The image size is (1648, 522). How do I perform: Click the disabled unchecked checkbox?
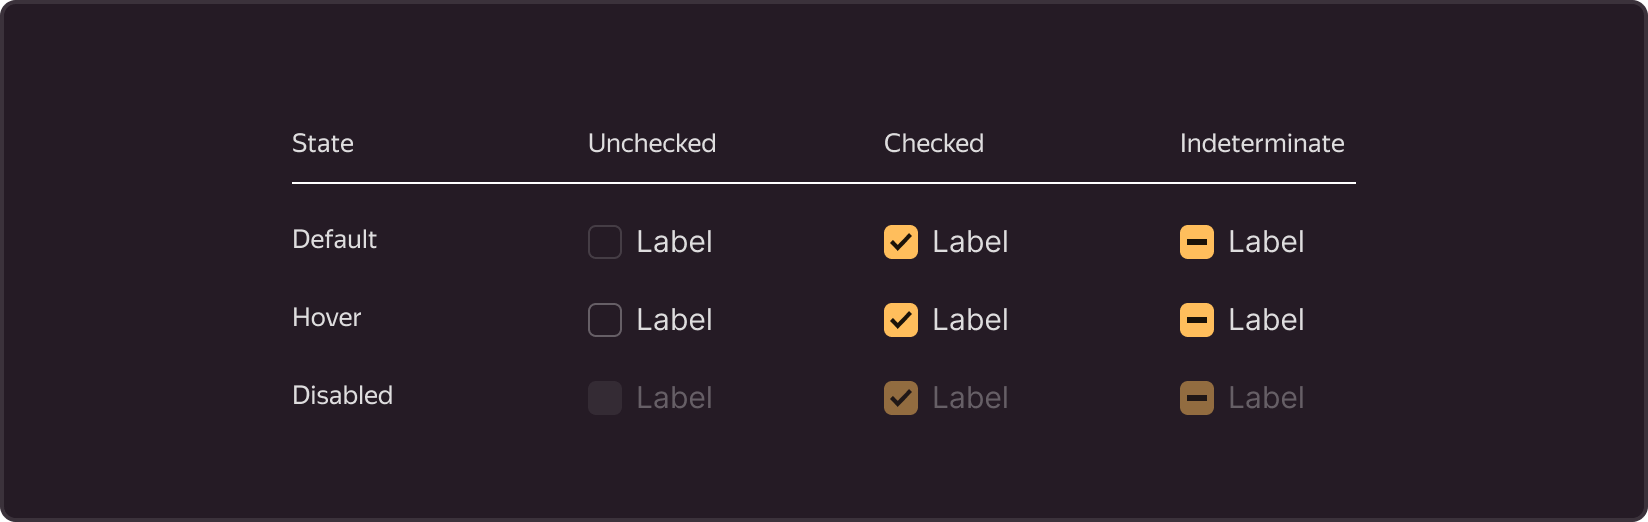(x=605, y=398)
